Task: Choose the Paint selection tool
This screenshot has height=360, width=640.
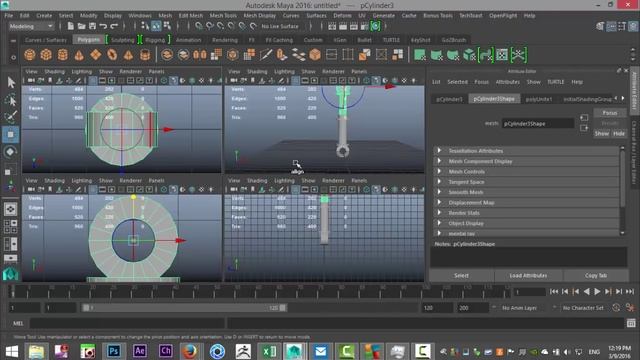Action: 11,117
